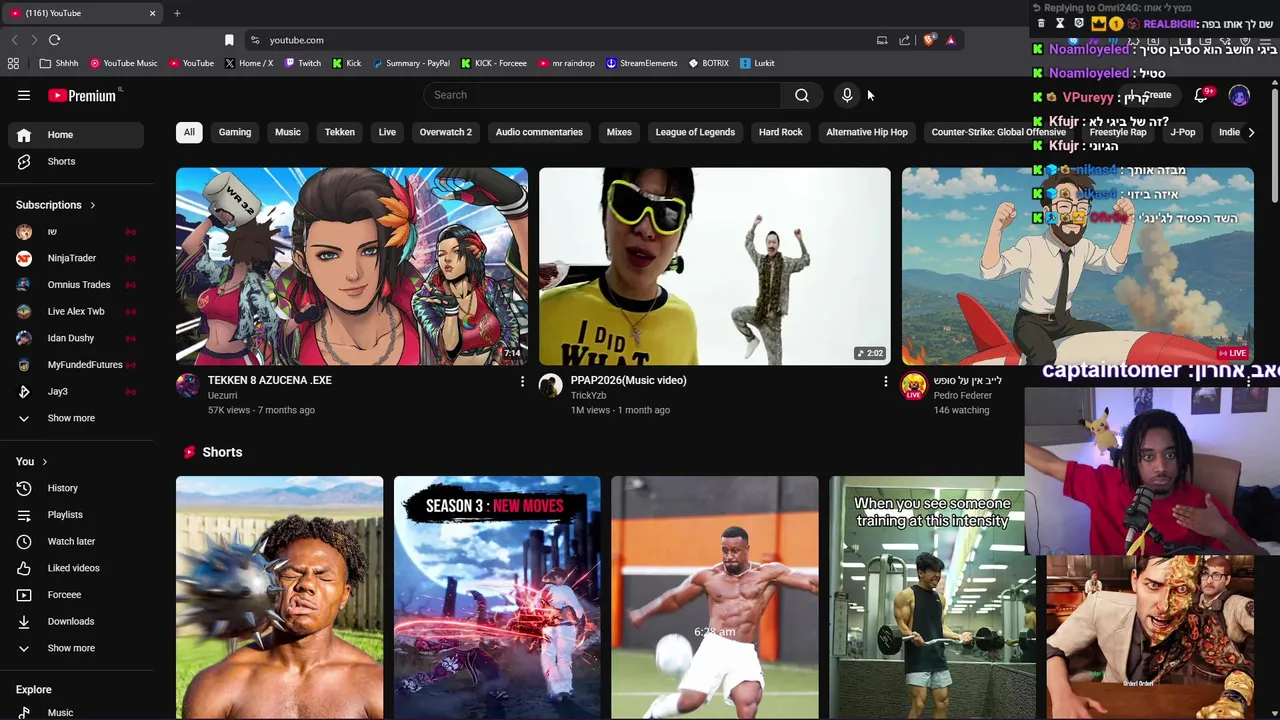Open a new browser tab
Image resolution: width=1280 pixels, height=720 pixels.
click(177, 13)
